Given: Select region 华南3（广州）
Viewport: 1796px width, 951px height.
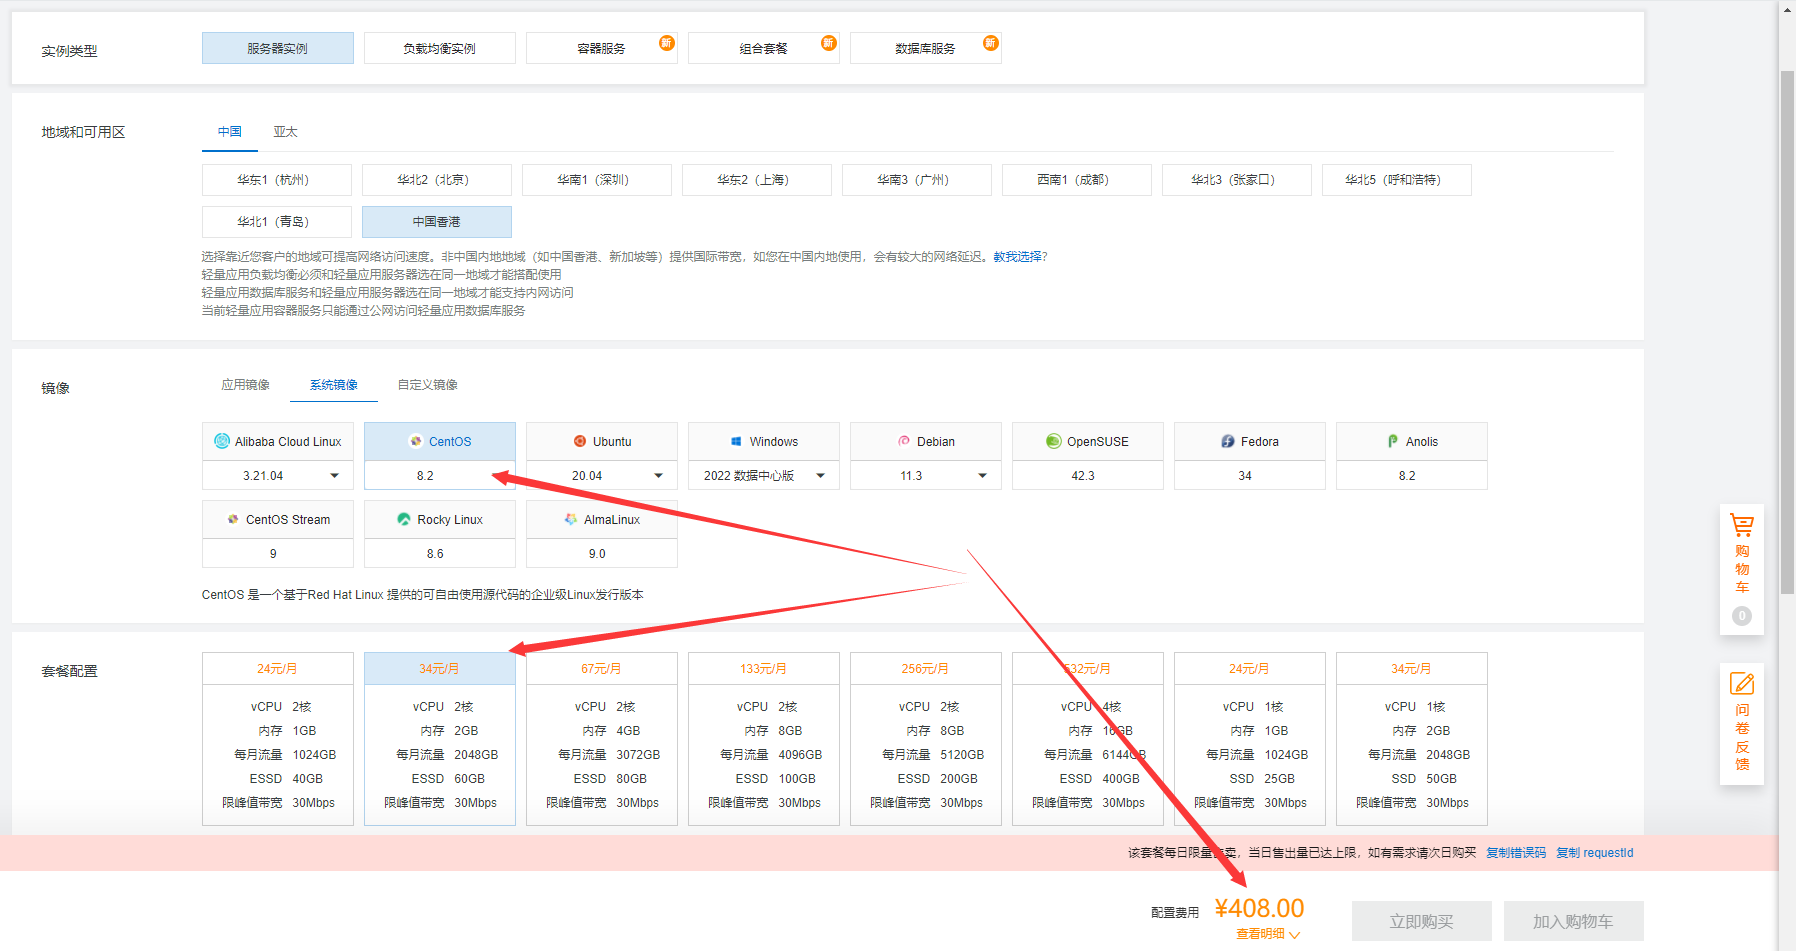Looking at the screenshot, I should click(x=917, y=180).
